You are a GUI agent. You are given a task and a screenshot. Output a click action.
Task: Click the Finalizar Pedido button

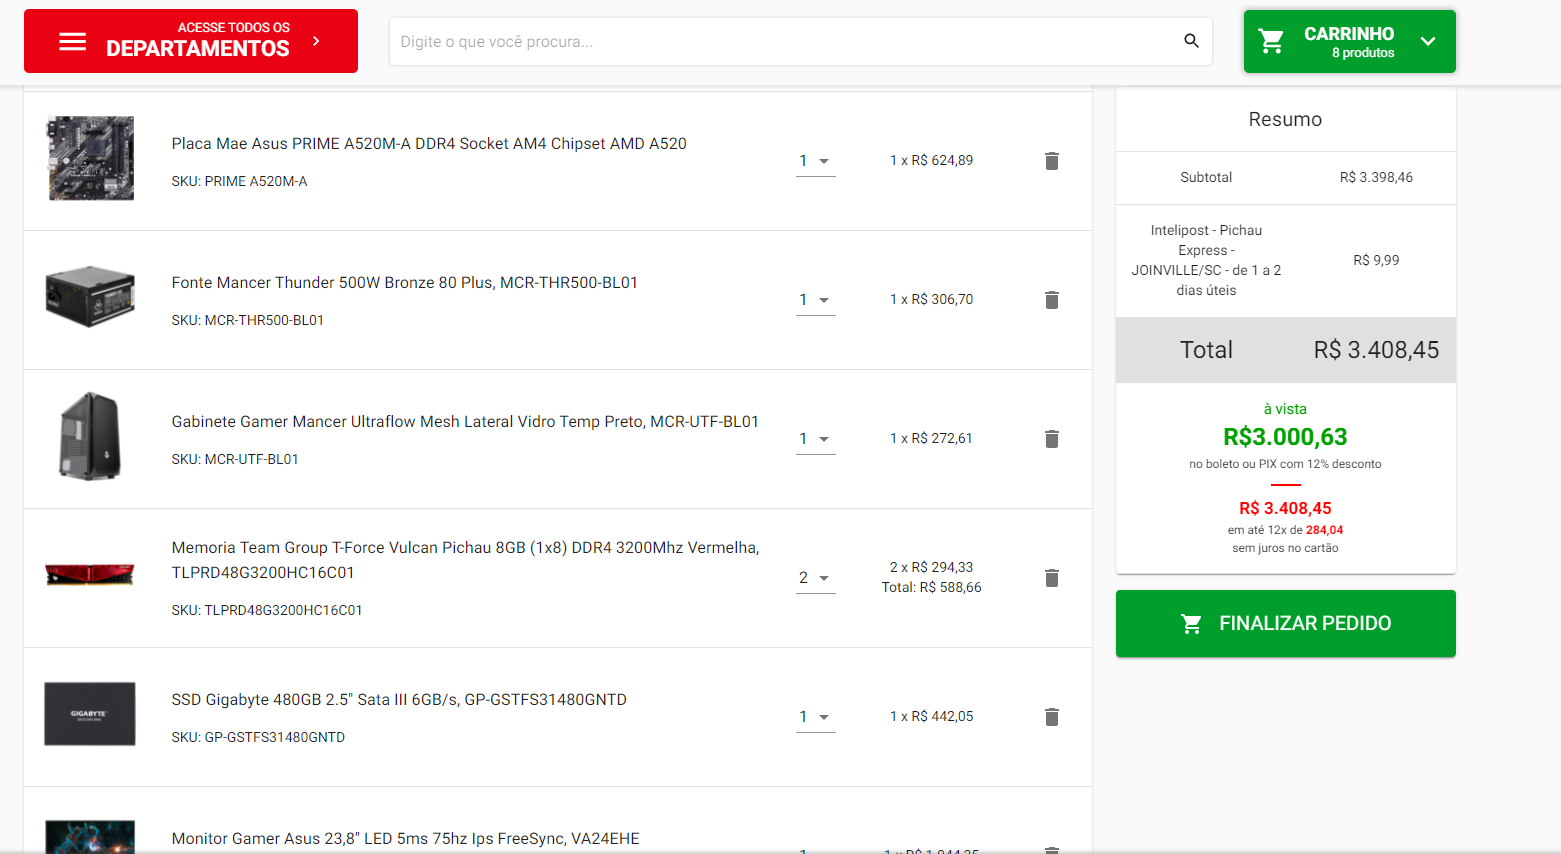click(1285, 624)
